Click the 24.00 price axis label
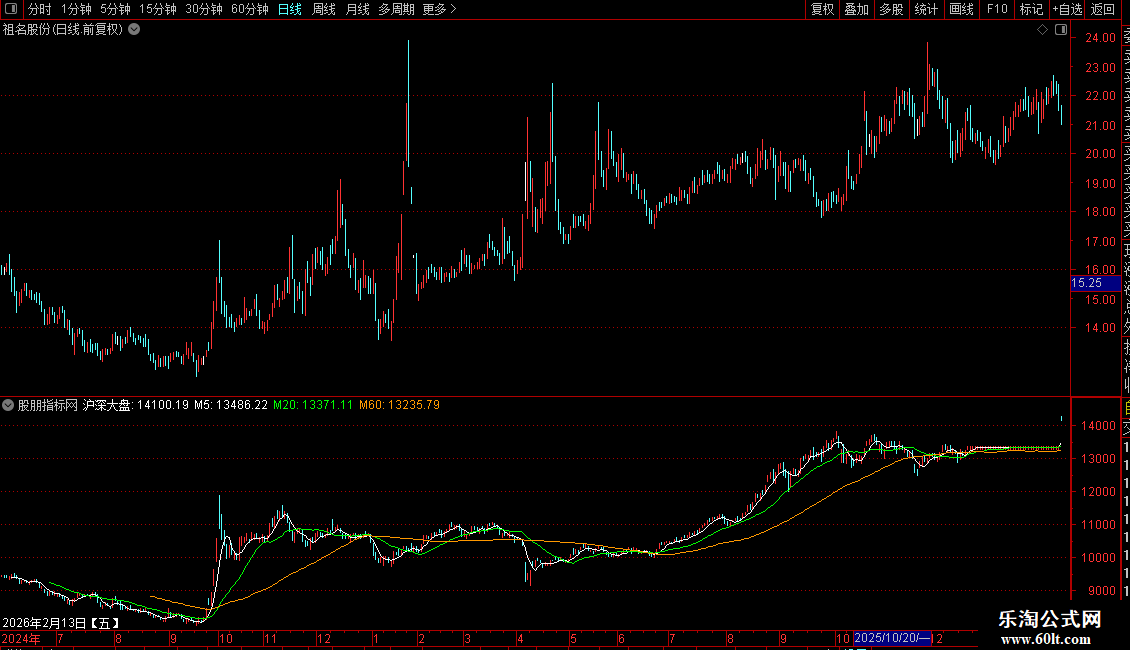The image size is (1130, 650). pos(1100,38)
